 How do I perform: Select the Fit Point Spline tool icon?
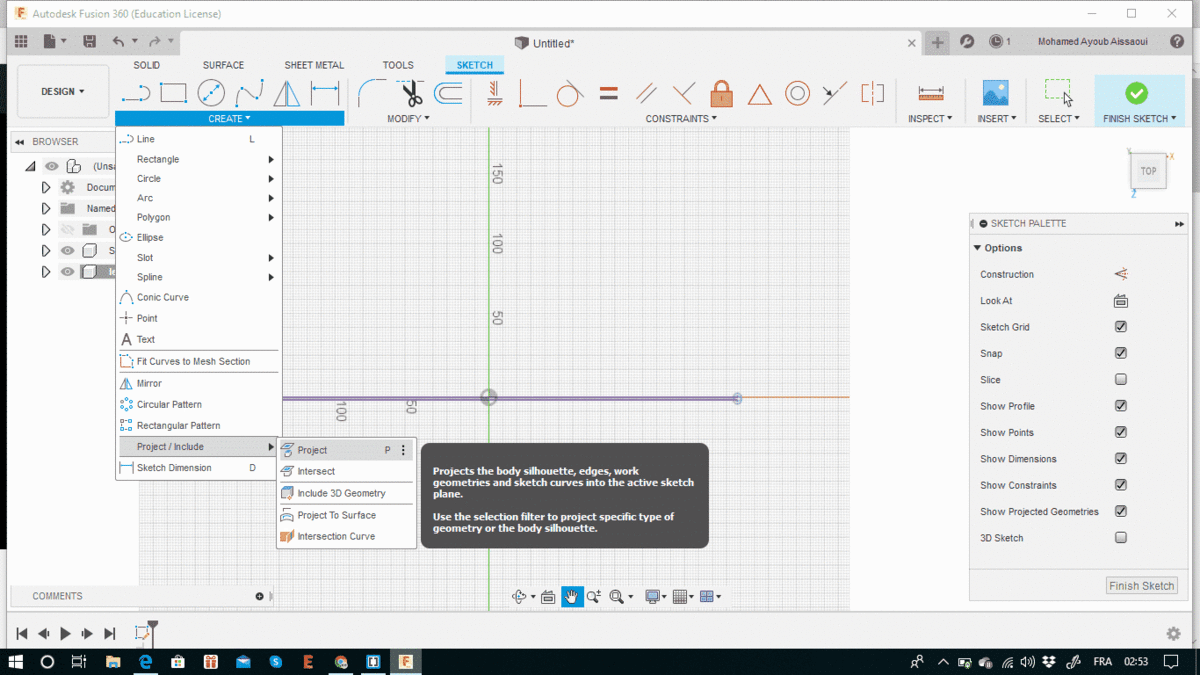[x=249, y=94]
